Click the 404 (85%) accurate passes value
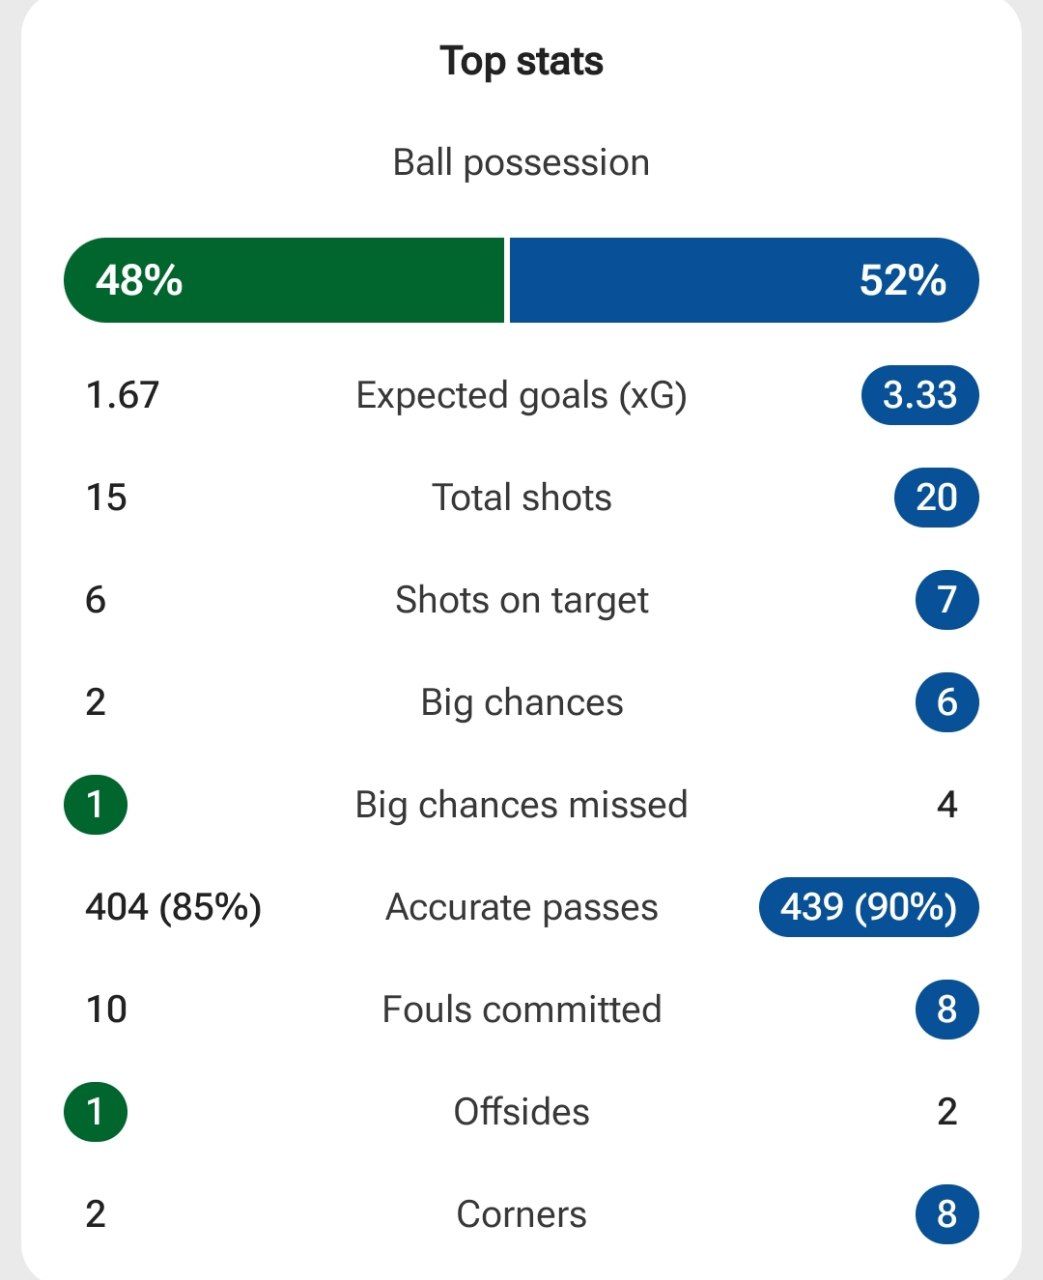 coord(173,907)
